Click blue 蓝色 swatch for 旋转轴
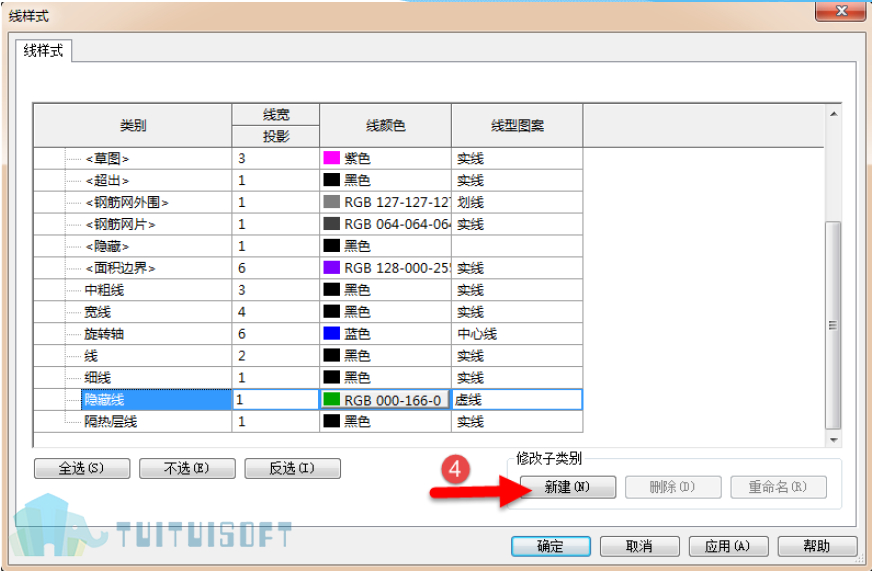 [331, 334]
